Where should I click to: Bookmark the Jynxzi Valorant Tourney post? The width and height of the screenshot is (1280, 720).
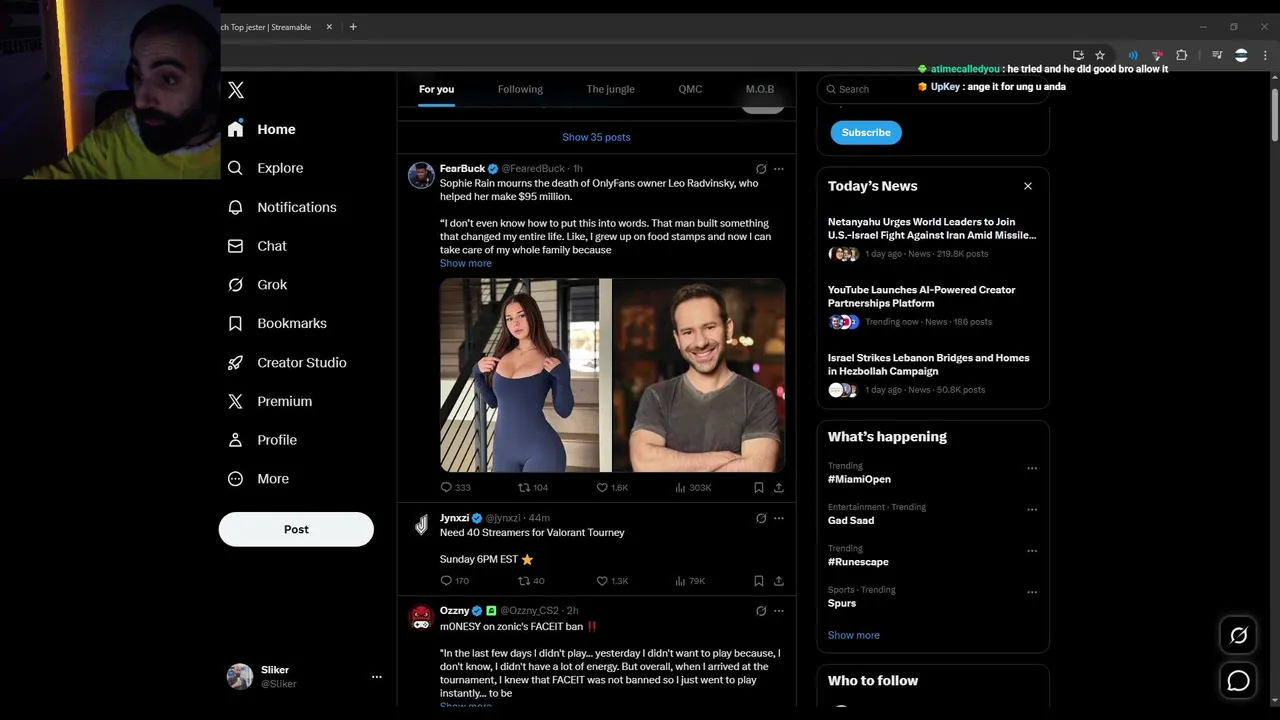759,581
